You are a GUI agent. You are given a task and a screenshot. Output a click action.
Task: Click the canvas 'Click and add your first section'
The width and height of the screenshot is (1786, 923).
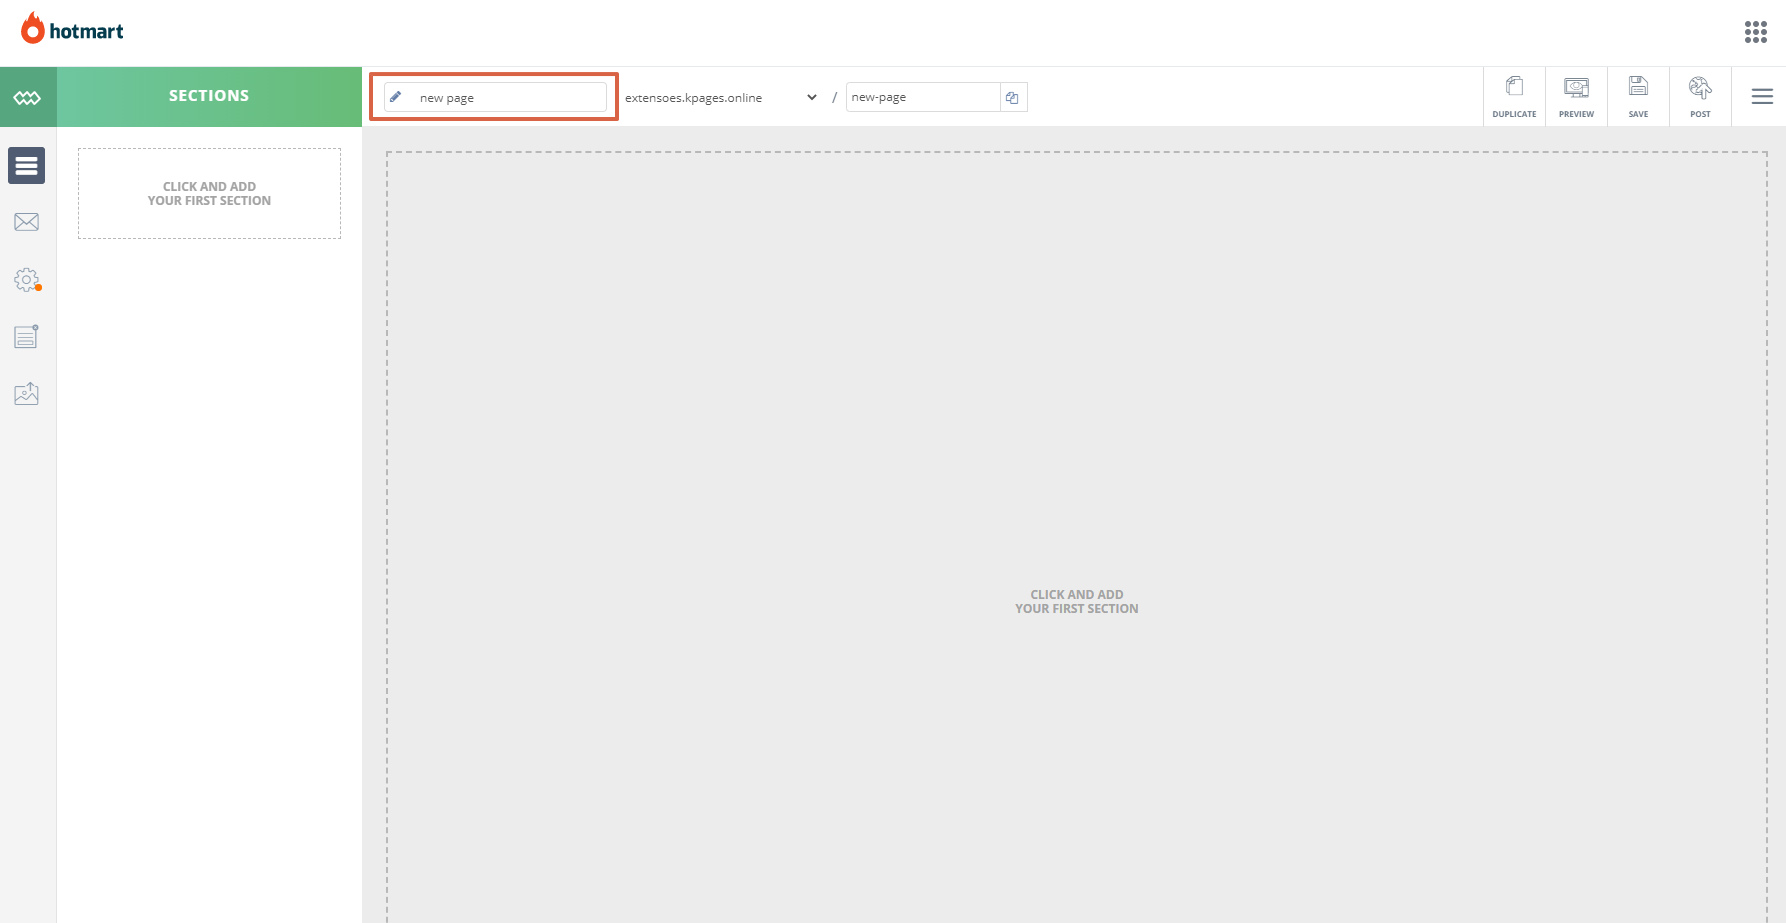coord(1077,601)
